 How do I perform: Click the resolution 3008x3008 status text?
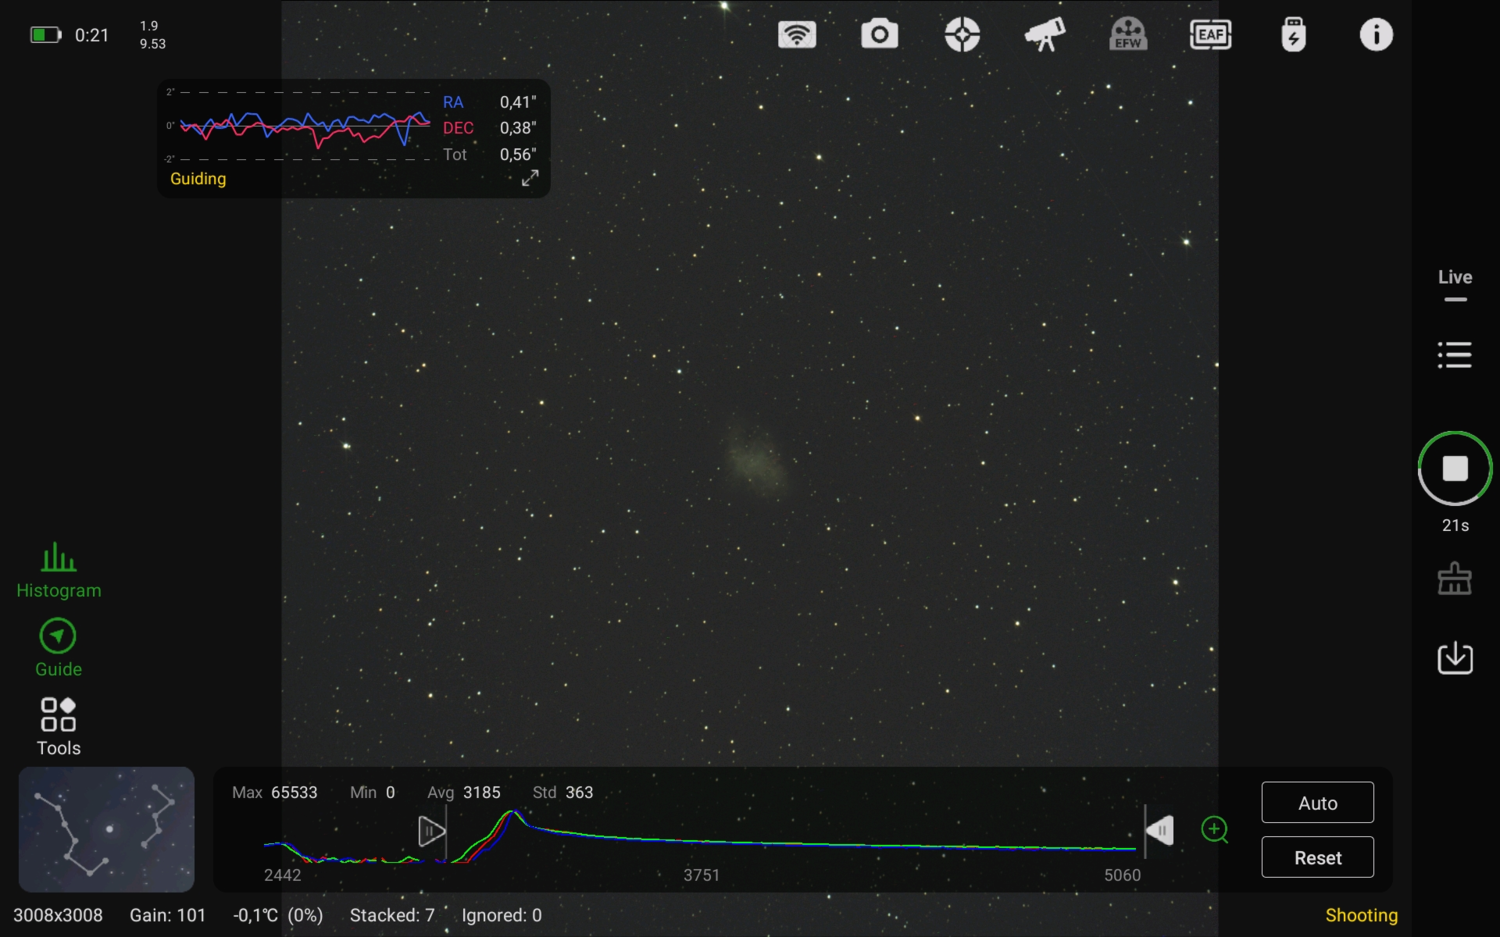(x=58, y=915)
